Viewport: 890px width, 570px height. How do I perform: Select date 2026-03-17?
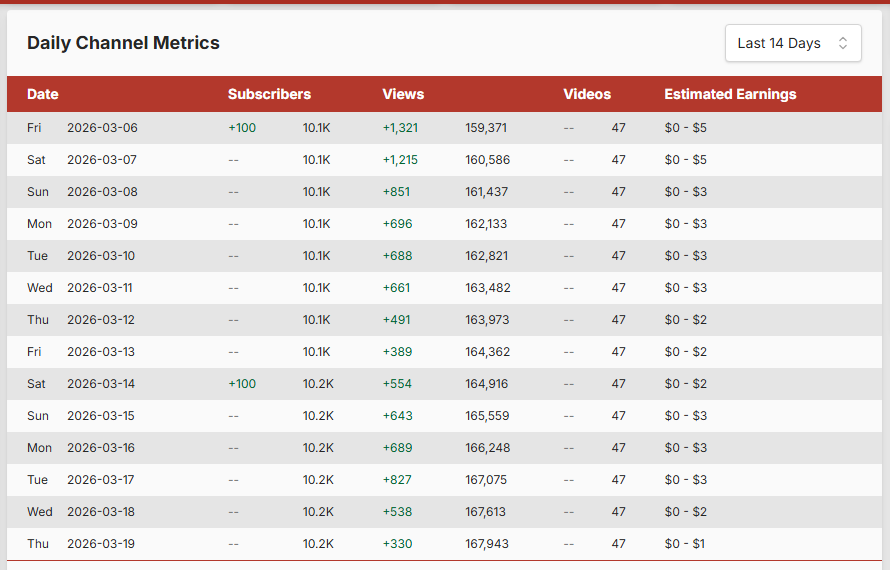100,480
